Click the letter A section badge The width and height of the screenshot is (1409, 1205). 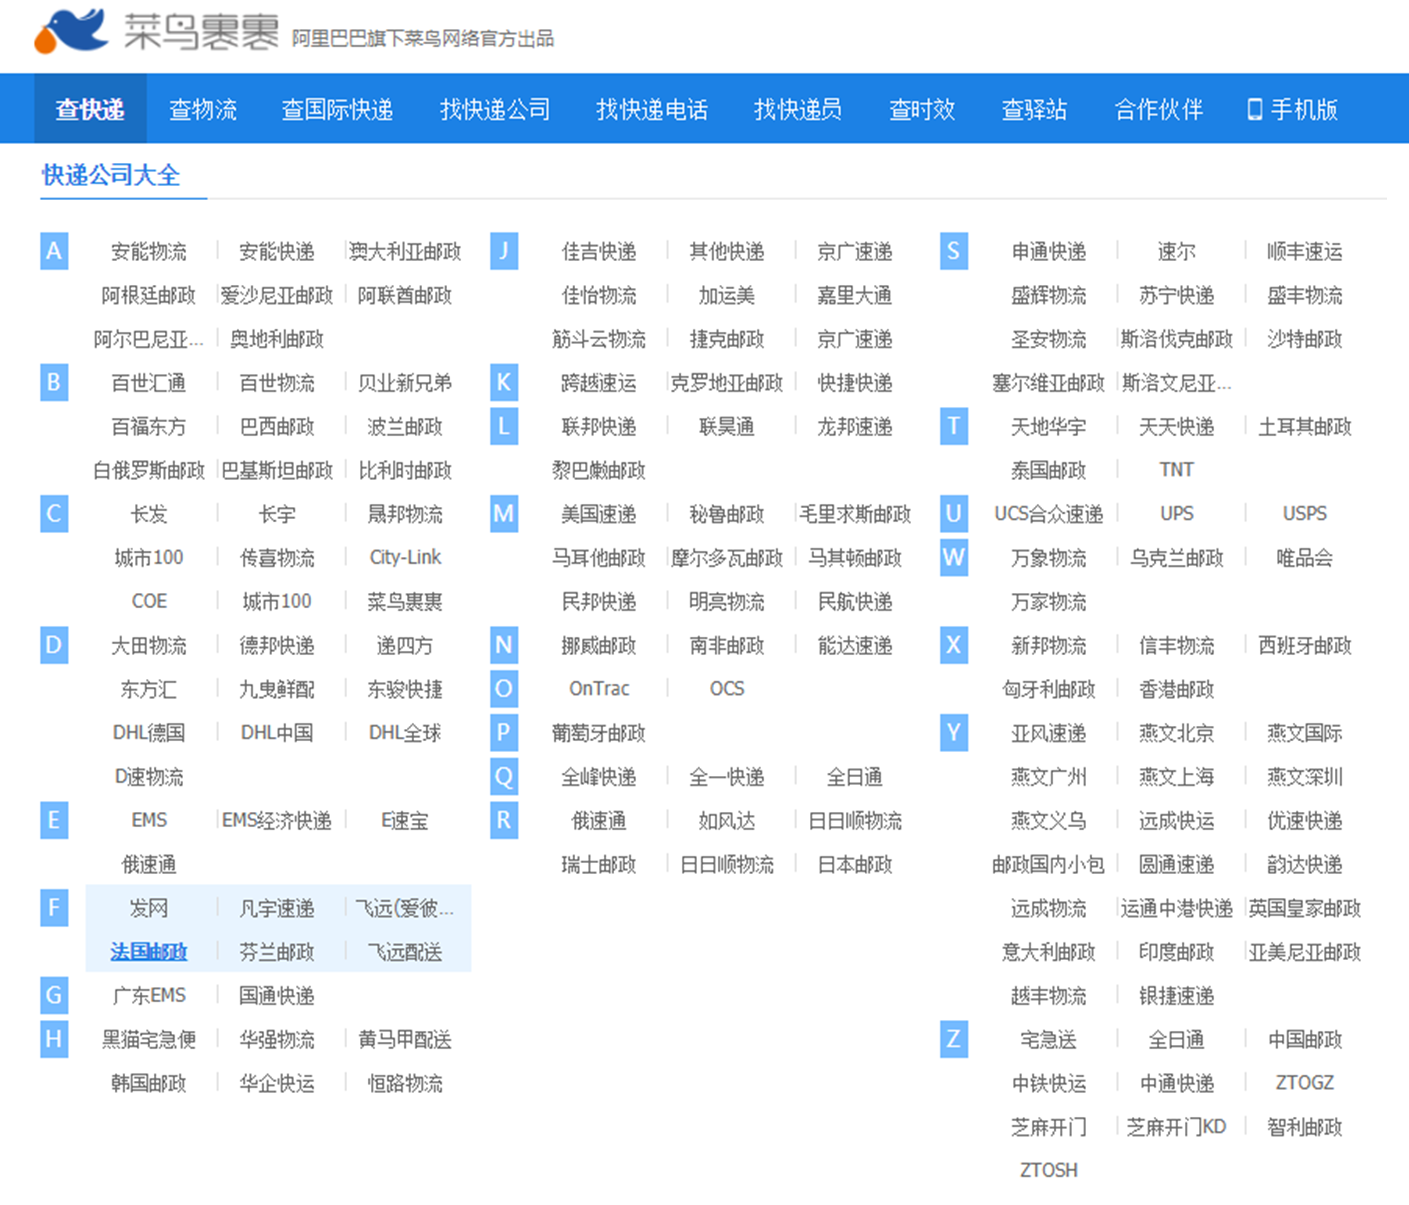tap(53, 251)
